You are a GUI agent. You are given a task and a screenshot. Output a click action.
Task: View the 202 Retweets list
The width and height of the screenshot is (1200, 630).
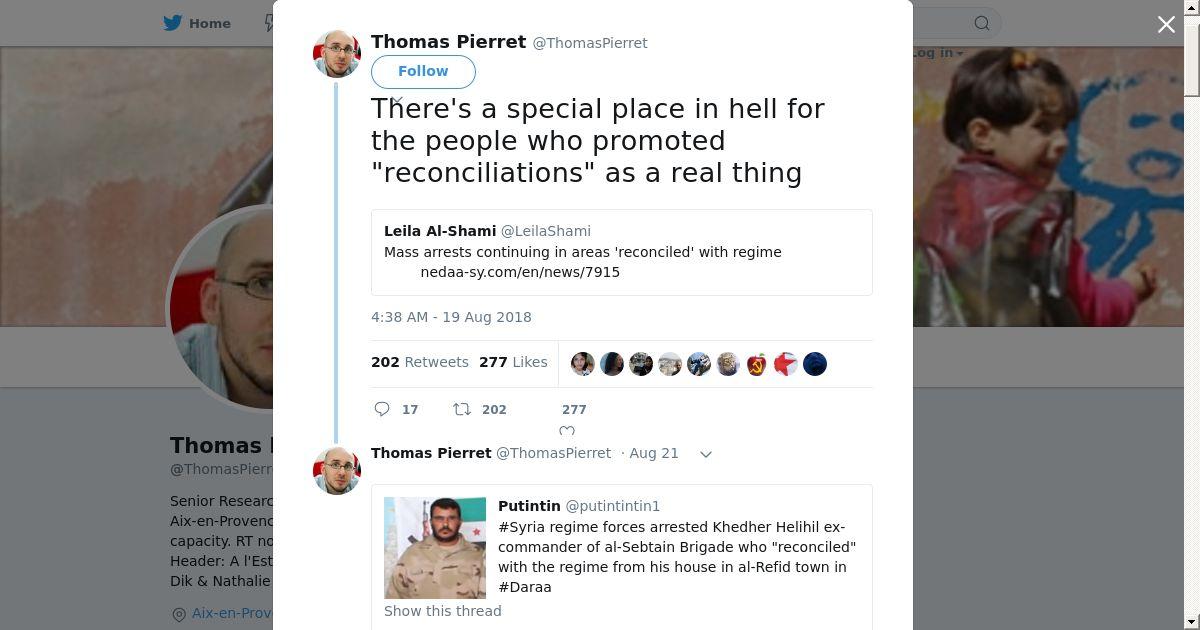(x=420, y=362)
